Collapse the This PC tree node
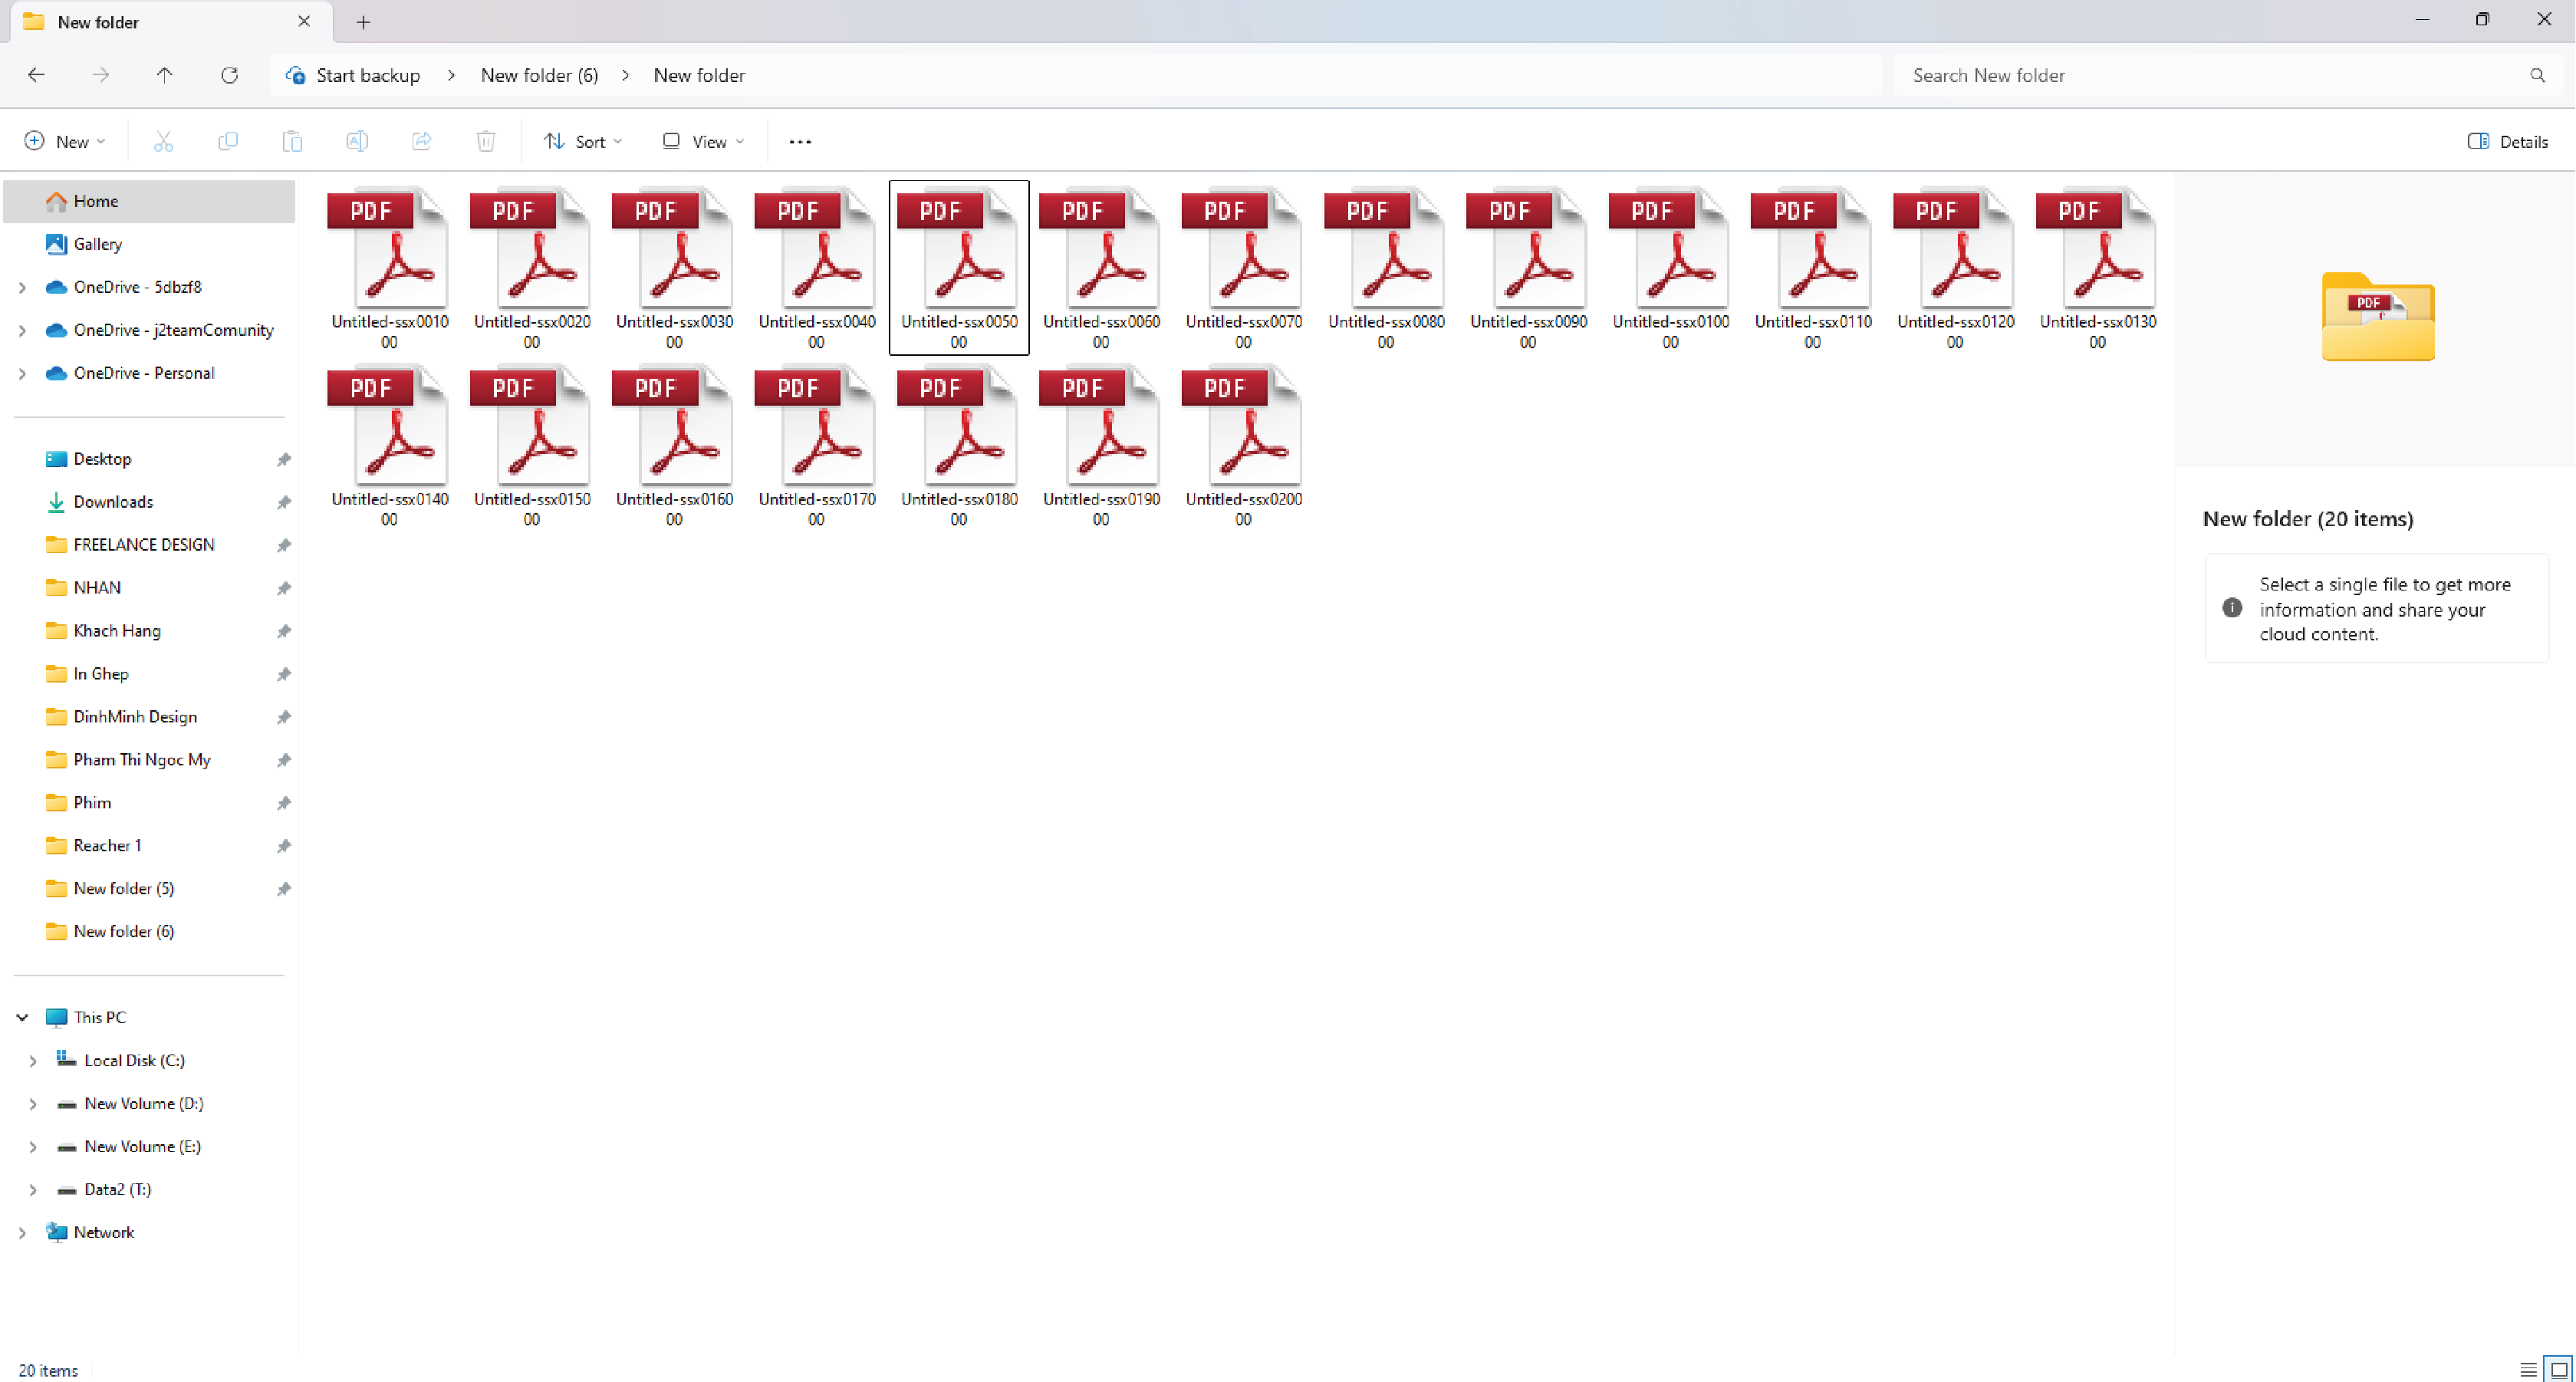2576x1382 pixels. pyautogui.click(x=22, y=1017)
